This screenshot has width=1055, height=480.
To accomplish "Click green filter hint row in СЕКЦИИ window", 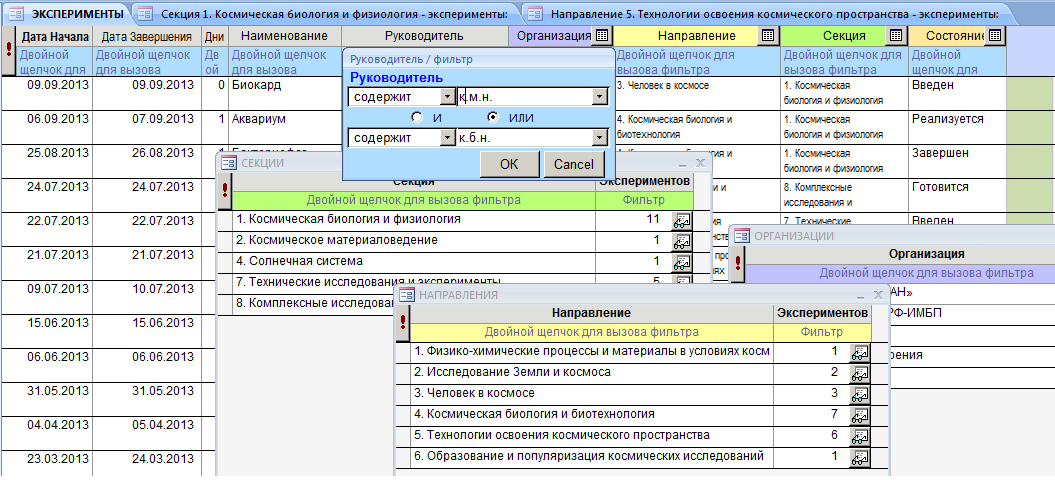I will click(414, 200).
